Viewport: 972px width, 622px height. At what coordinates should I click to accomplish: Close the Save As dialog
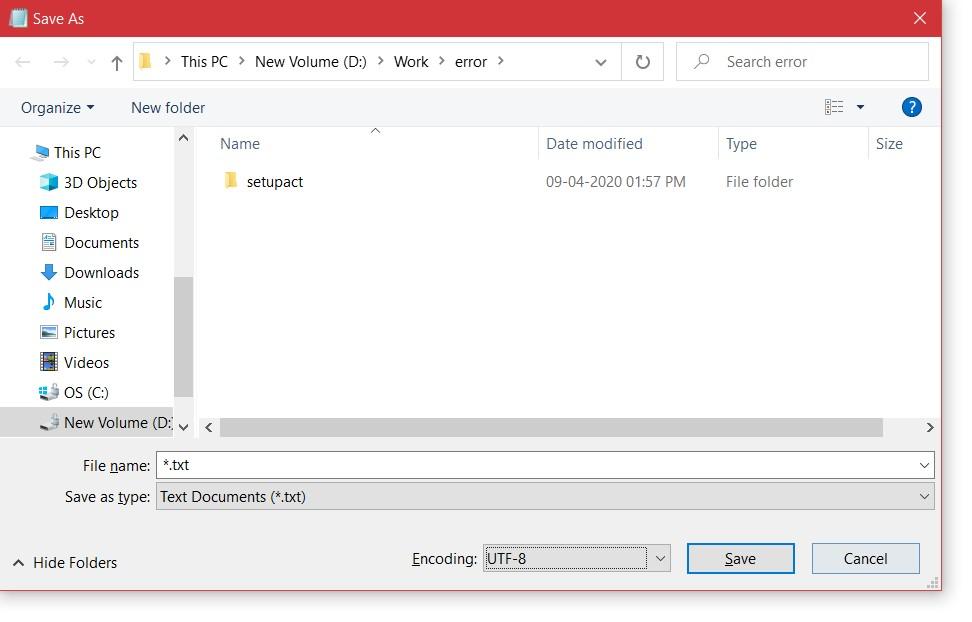[x=920, y=18]
